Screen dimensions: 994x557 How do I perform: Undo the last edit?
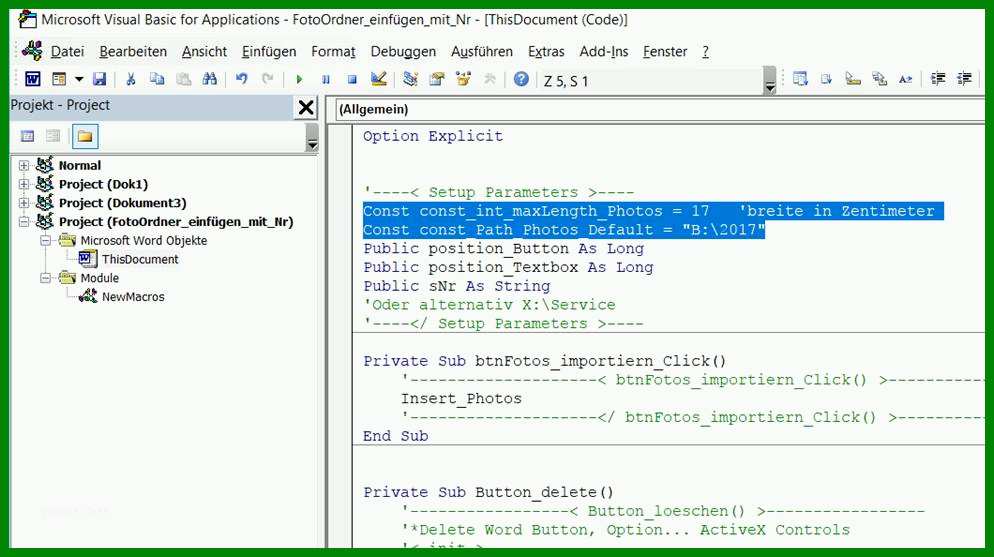(242, 79)
